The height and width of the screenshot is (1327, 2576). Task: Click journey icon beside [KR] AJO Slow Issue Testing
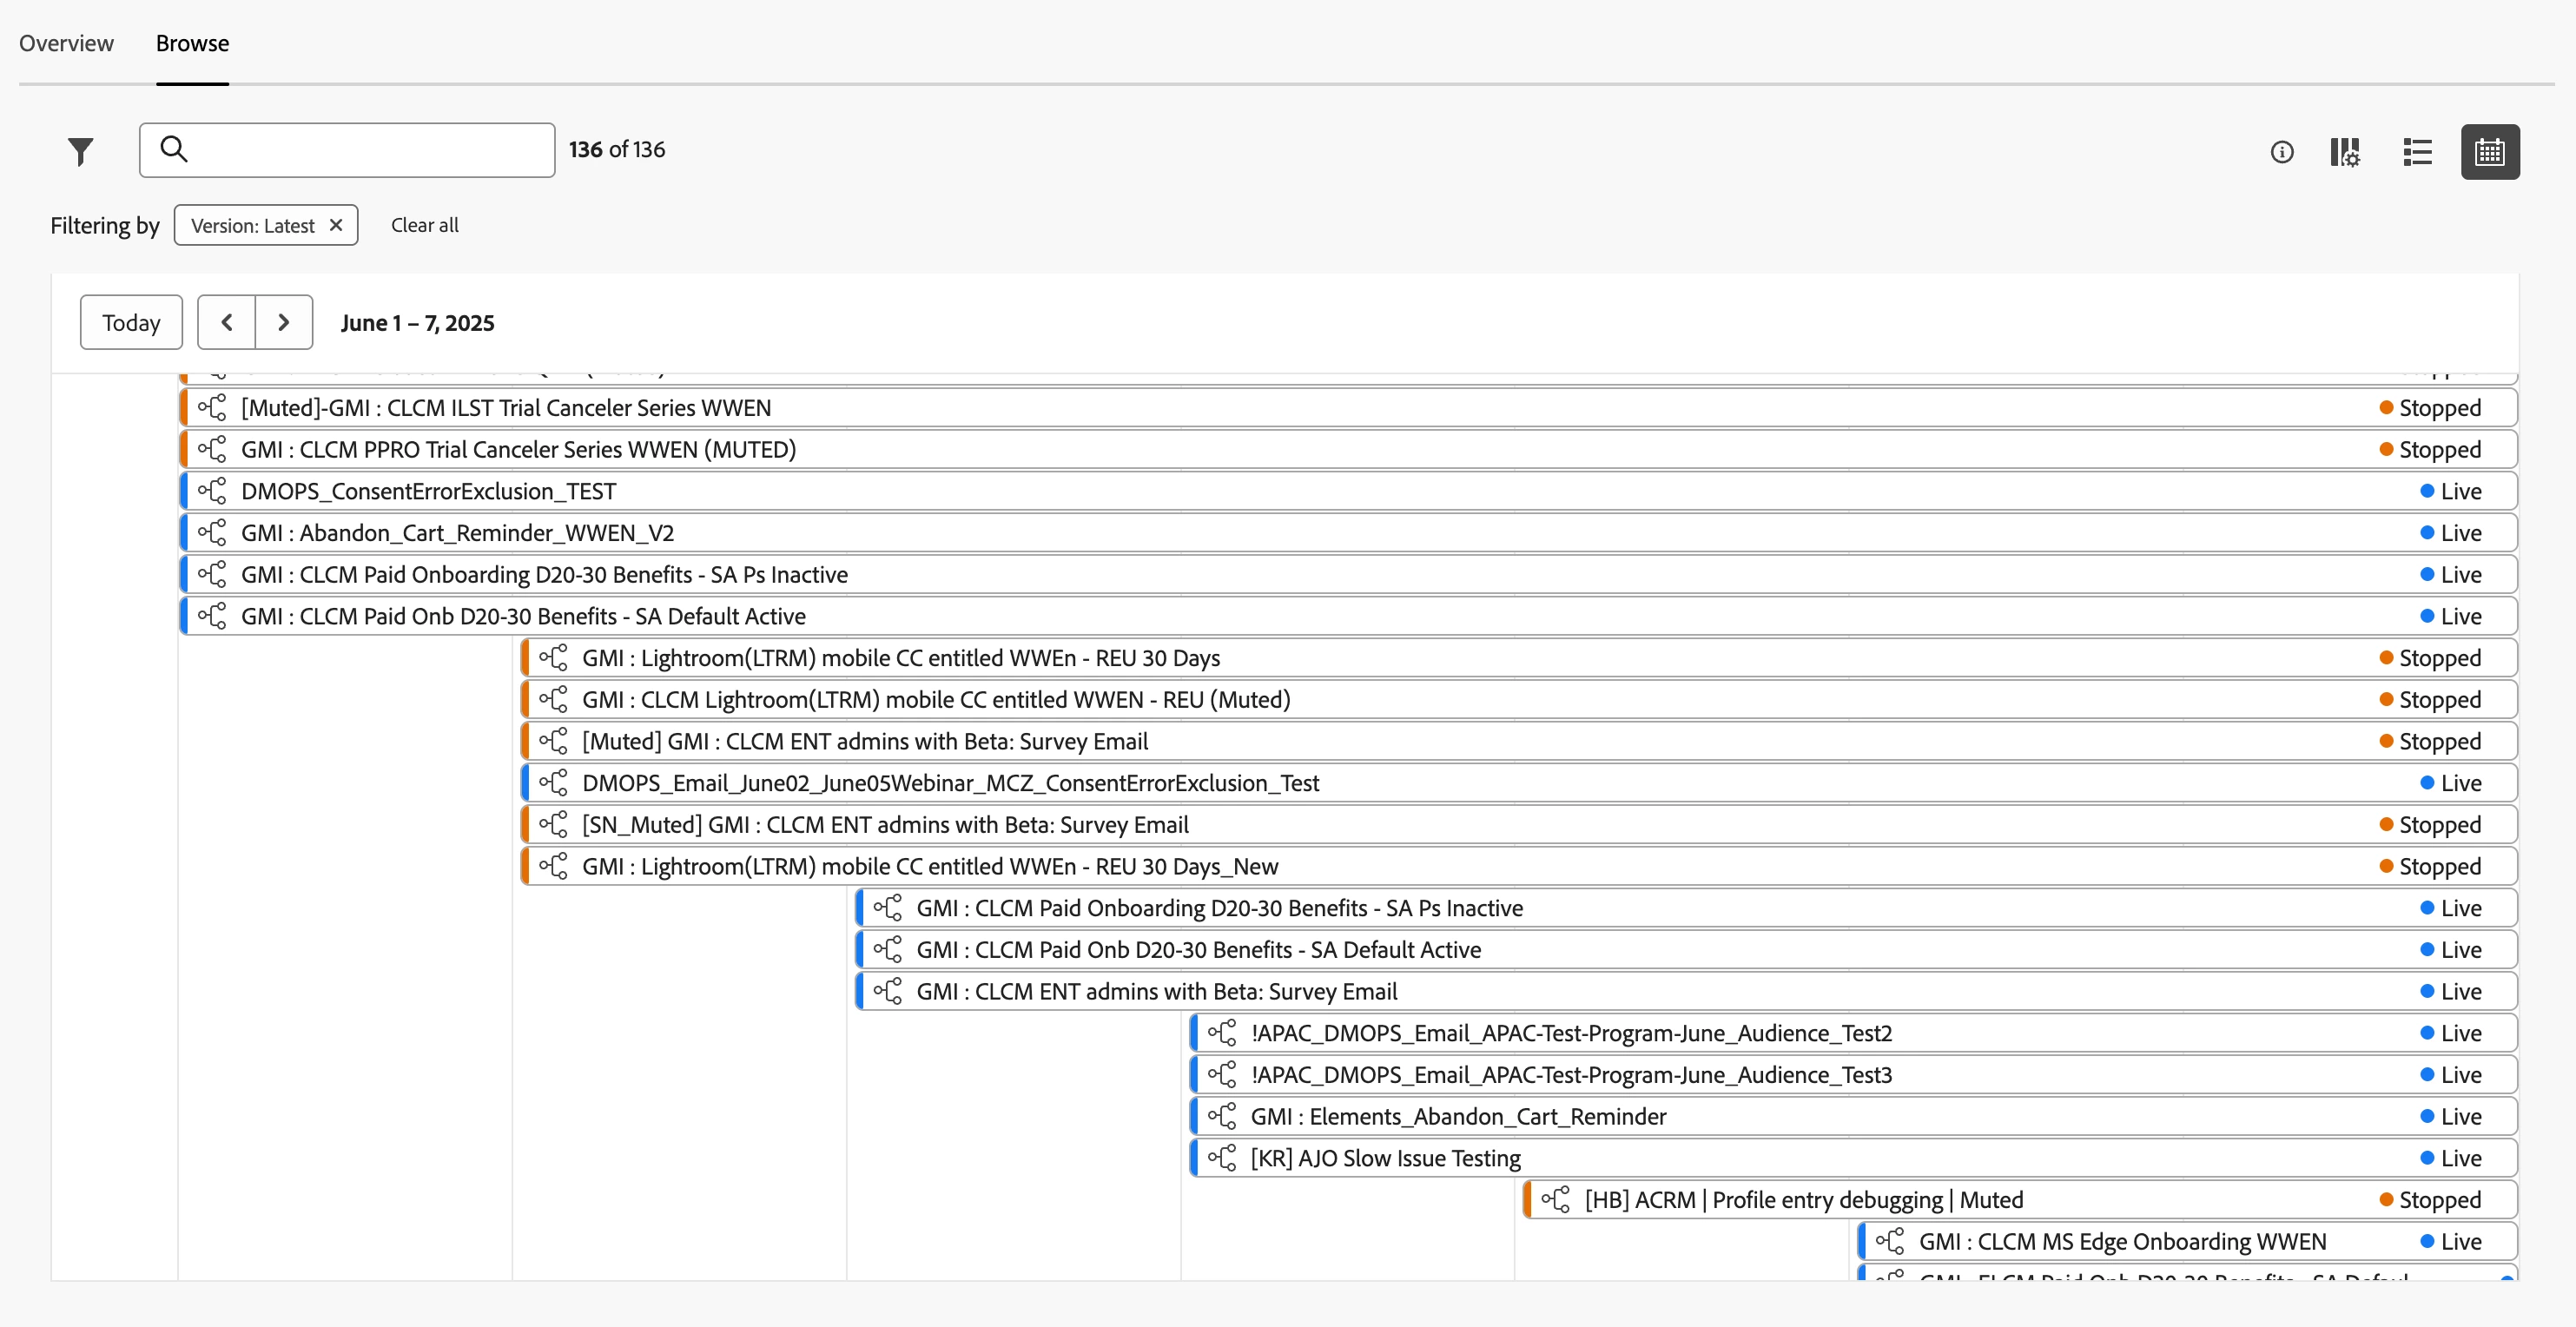coord(1222,1158)
